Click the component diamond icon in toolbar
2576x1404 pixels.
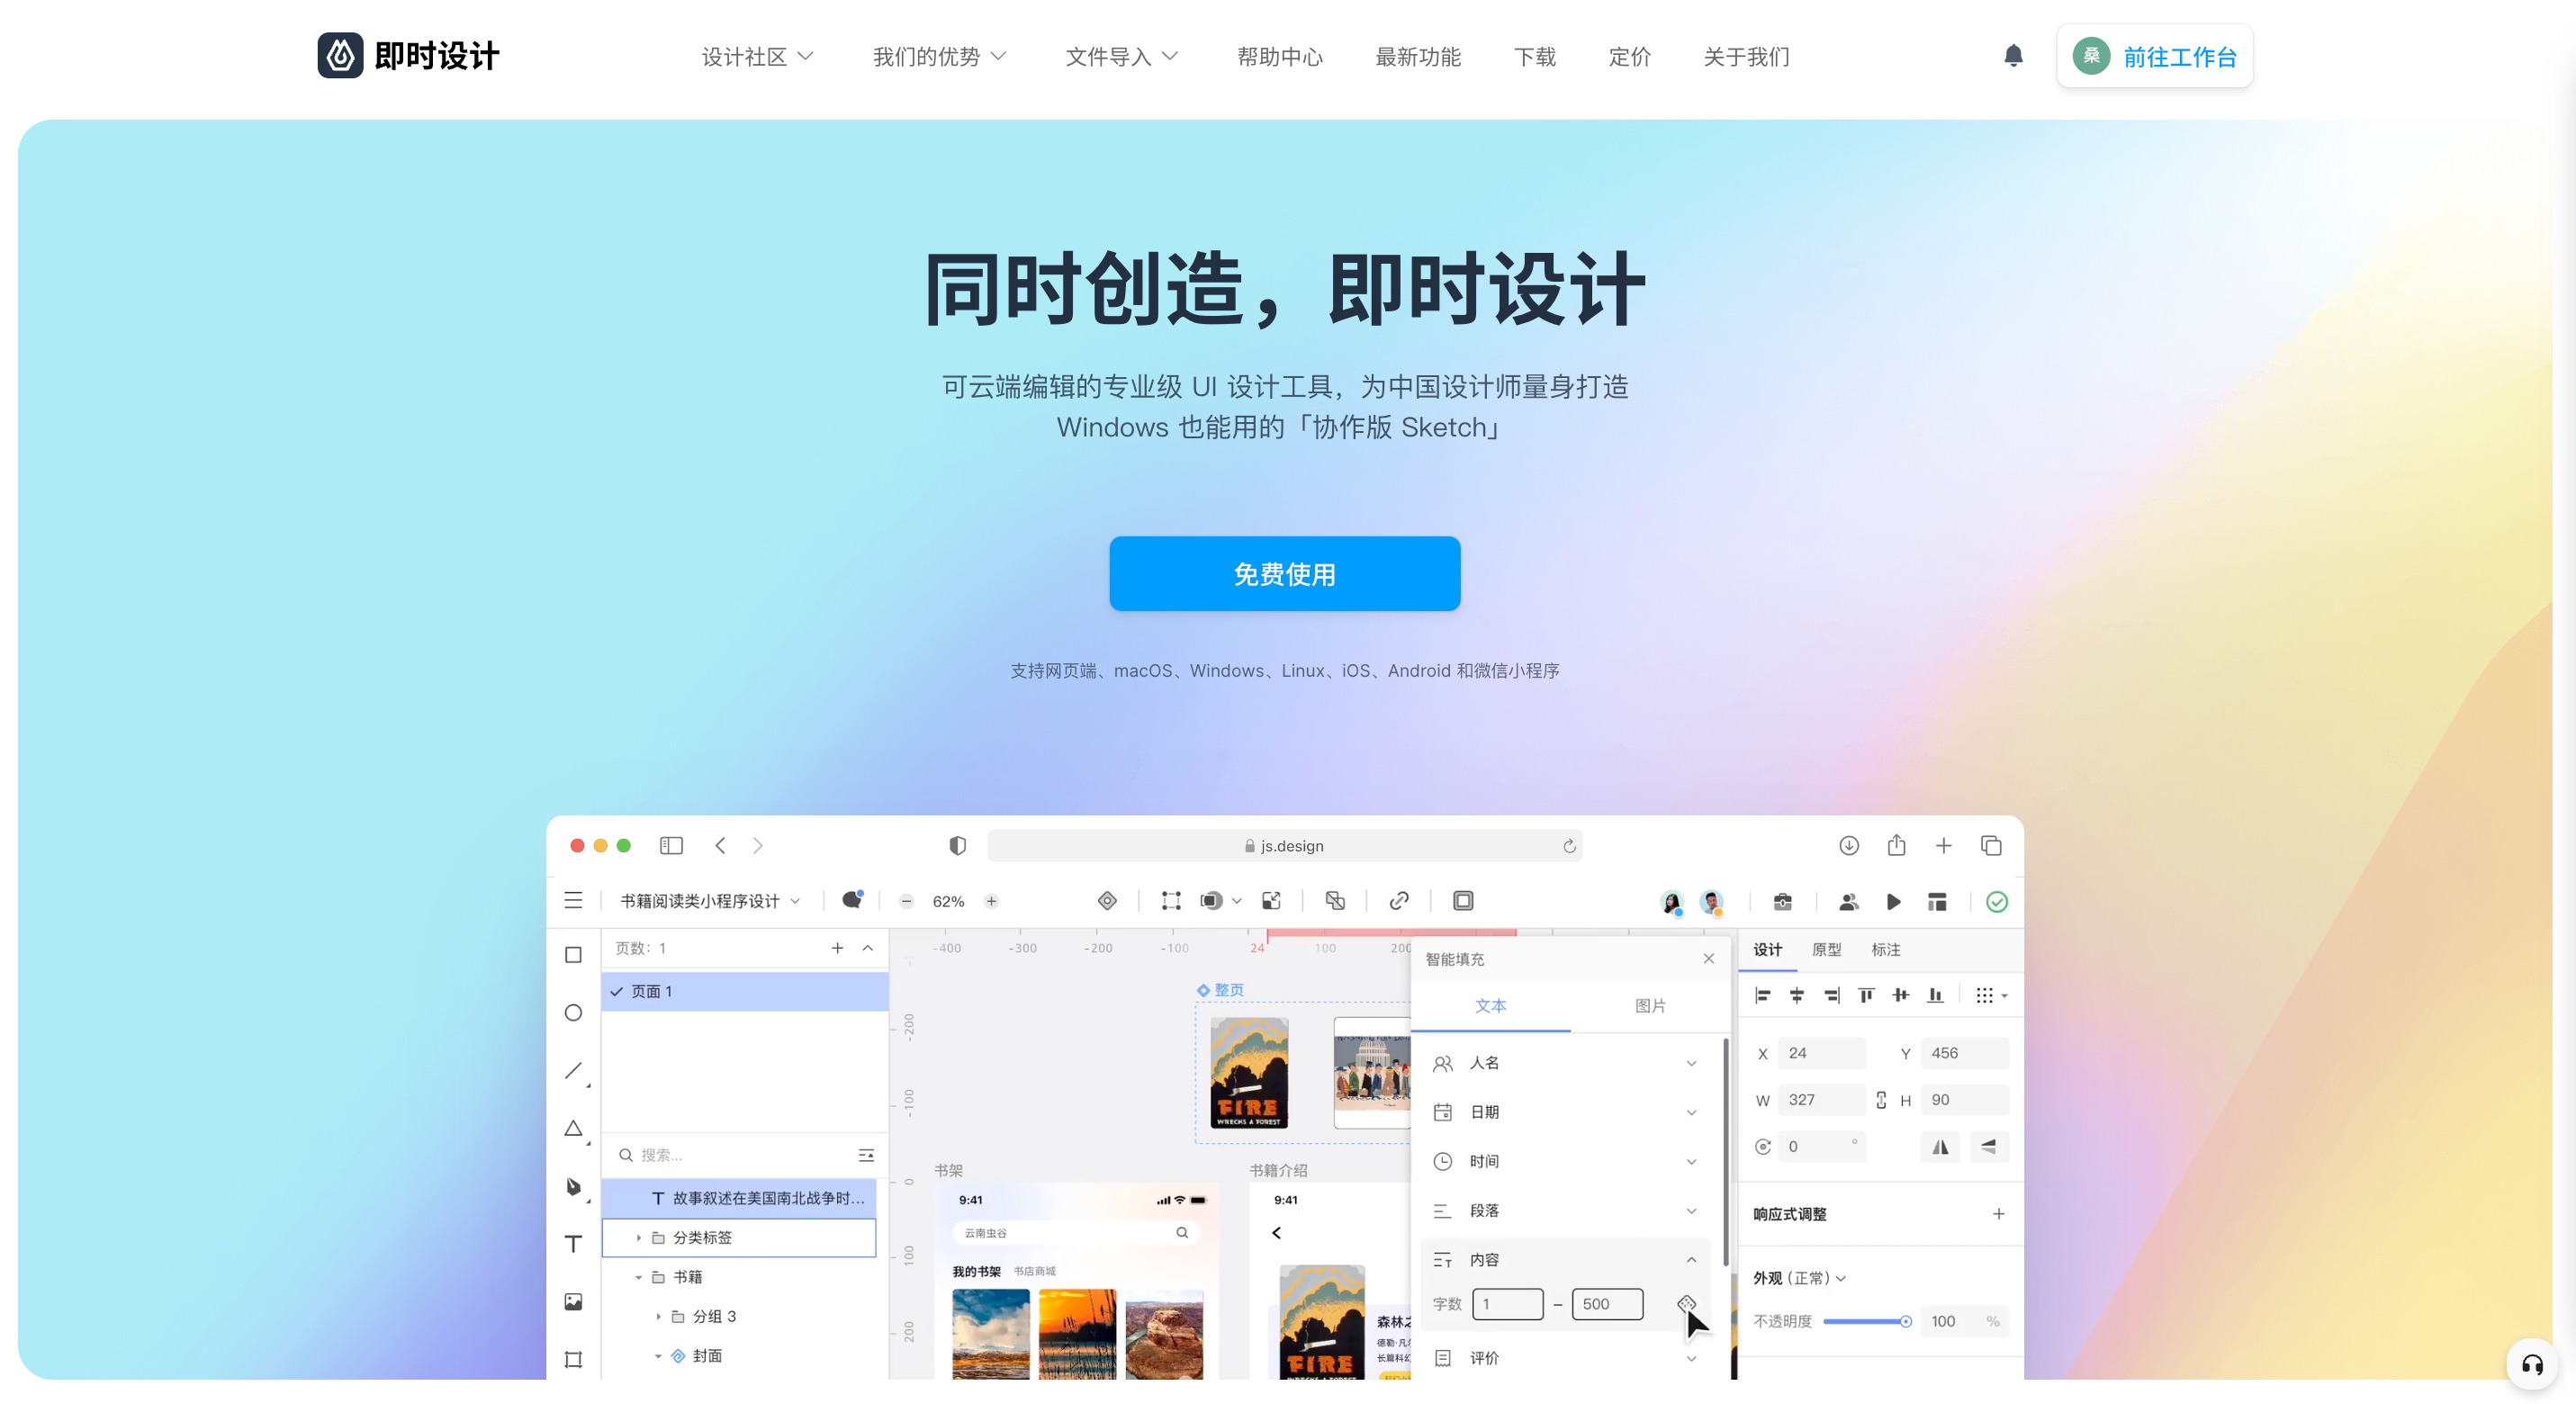tap(1107, 900)
